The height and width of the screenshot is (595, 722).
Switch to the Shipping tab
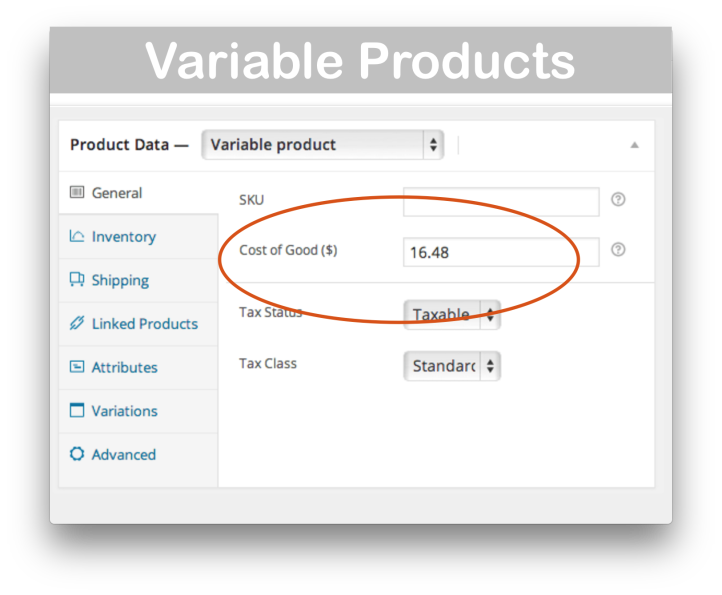click(120, 281)
